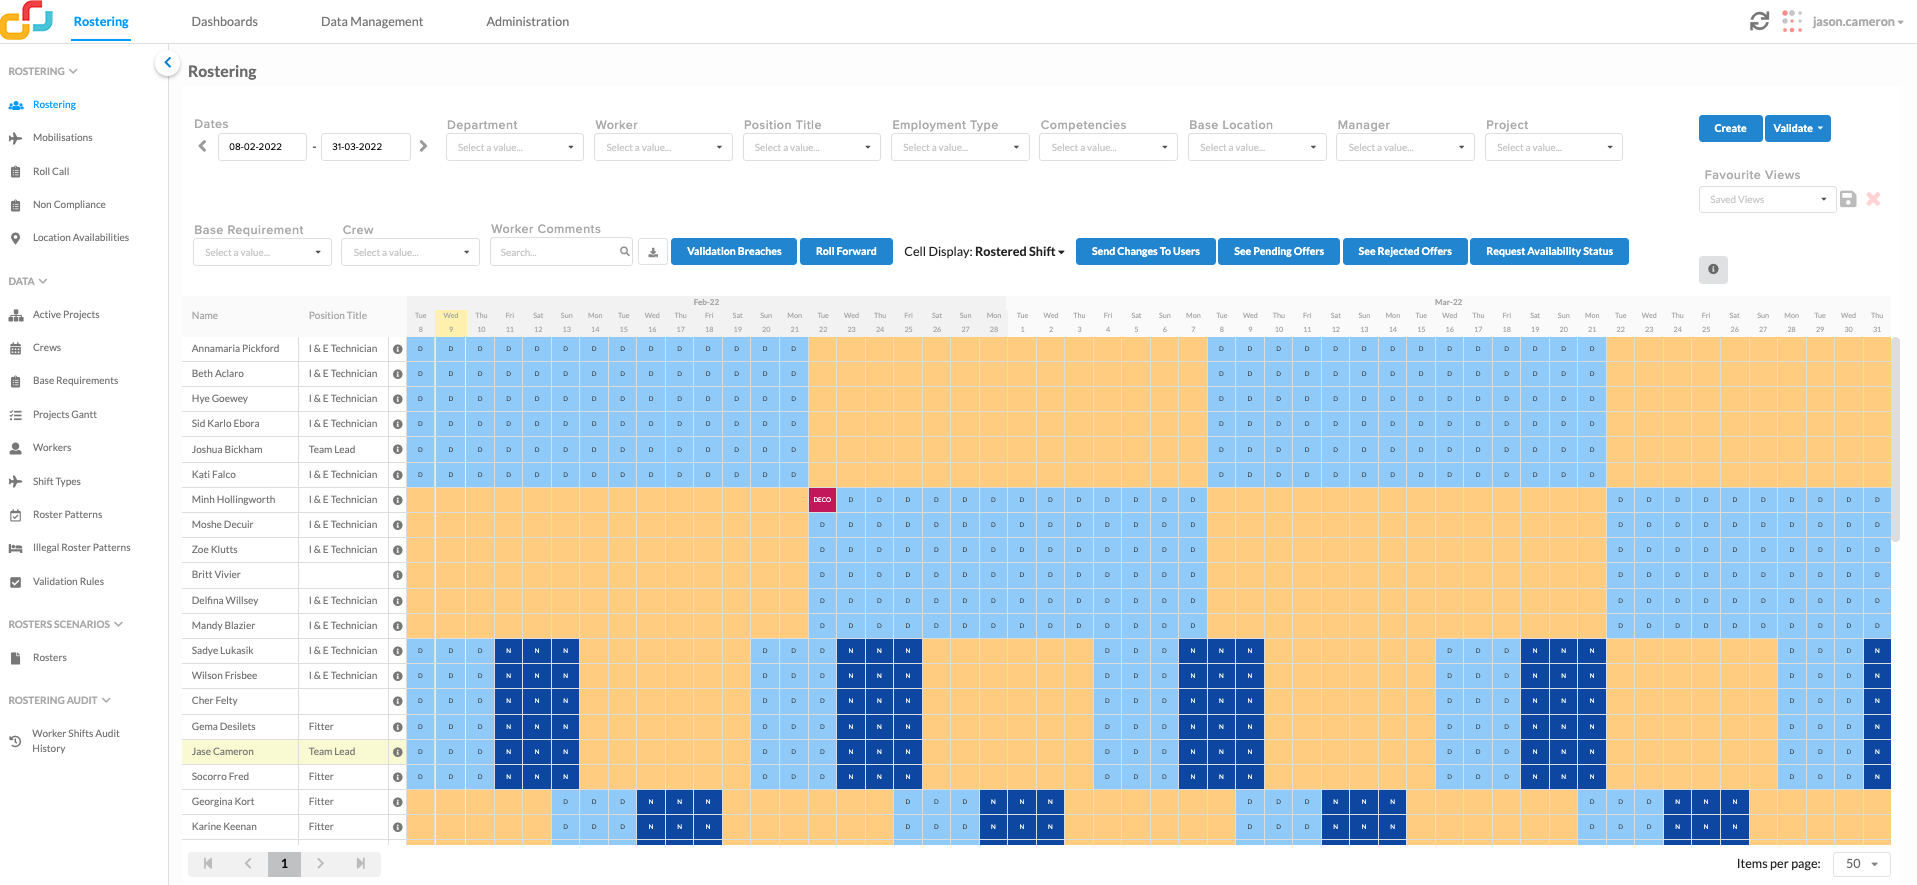Open the Project dropdown

pyautogui.click(x=1554, y=148)
